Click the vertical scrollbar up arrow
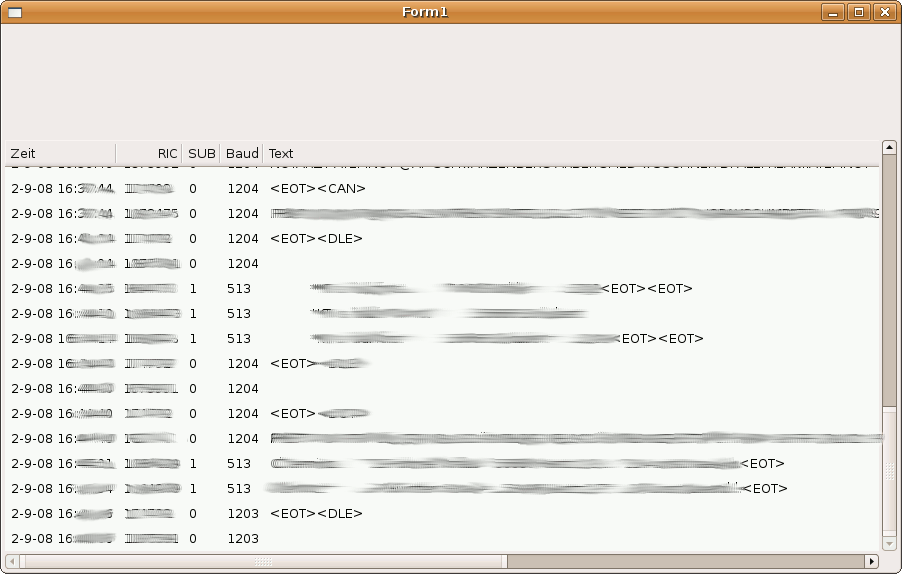 [889, 148]
